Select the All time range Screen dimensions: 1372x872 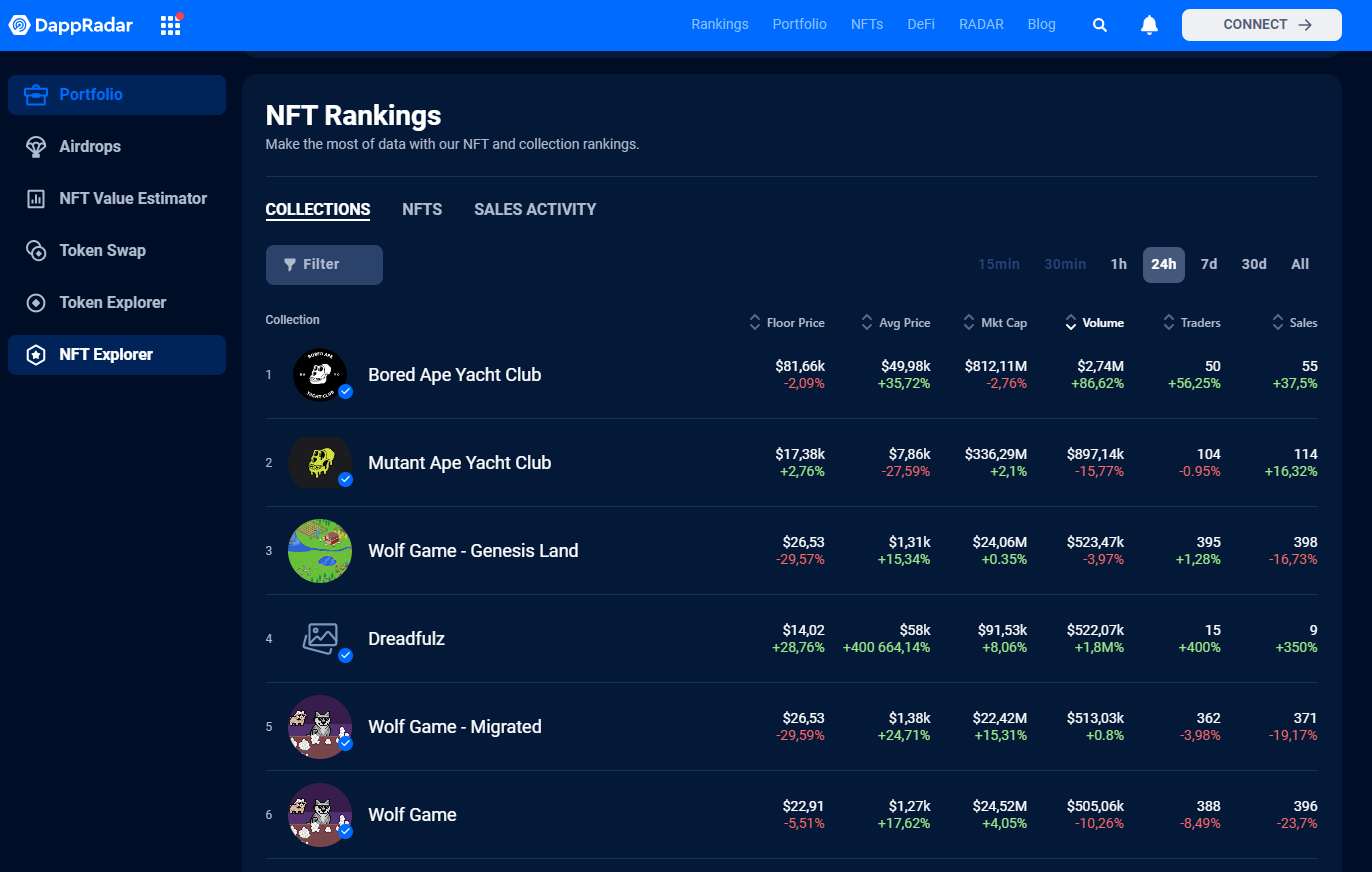click(x=1300, y=265)
